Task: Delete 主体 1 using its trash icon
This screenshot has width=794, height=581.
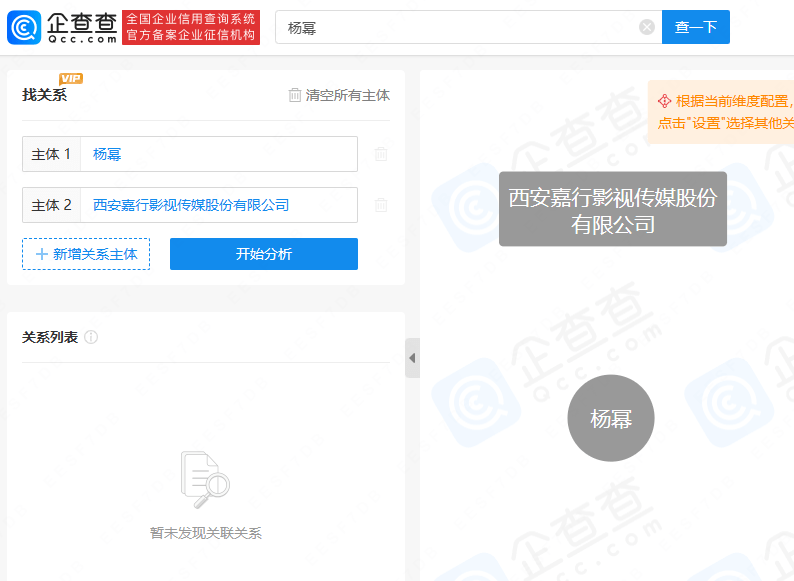Action: pyautogui.click(x=381, y=154)
